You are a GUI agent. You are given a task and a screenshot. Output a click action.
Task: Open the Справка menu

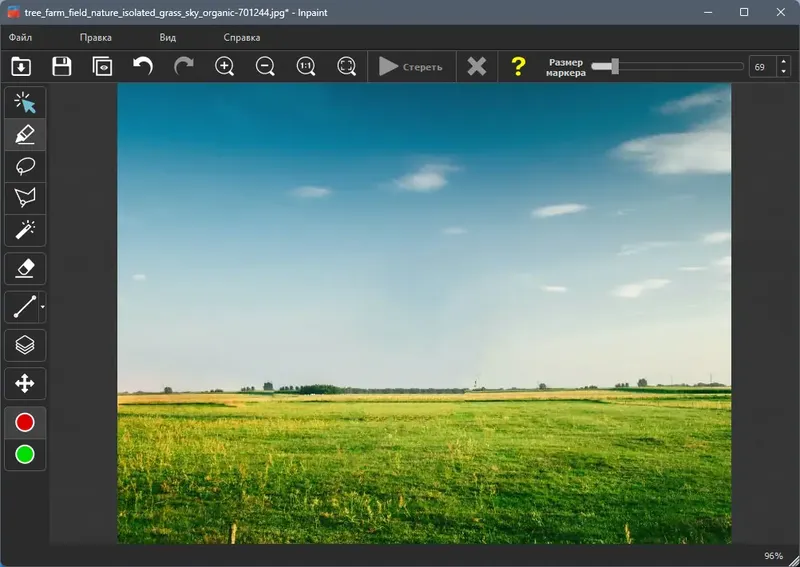tap(242, 37)
